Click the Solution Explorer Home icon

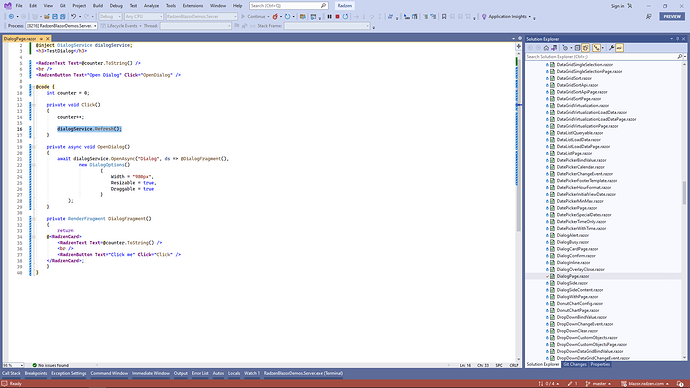pyautogui.click(x=546, y=48)
